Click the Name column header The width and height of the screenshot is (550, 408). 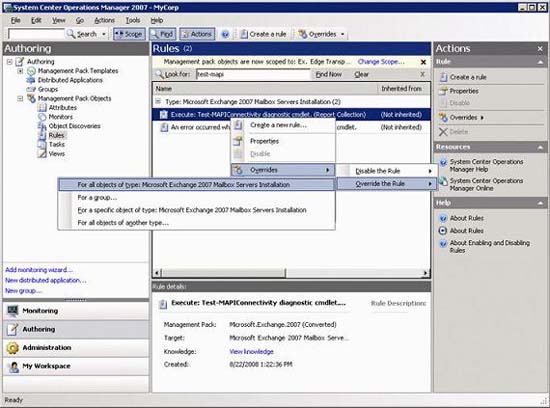(265, 89)
